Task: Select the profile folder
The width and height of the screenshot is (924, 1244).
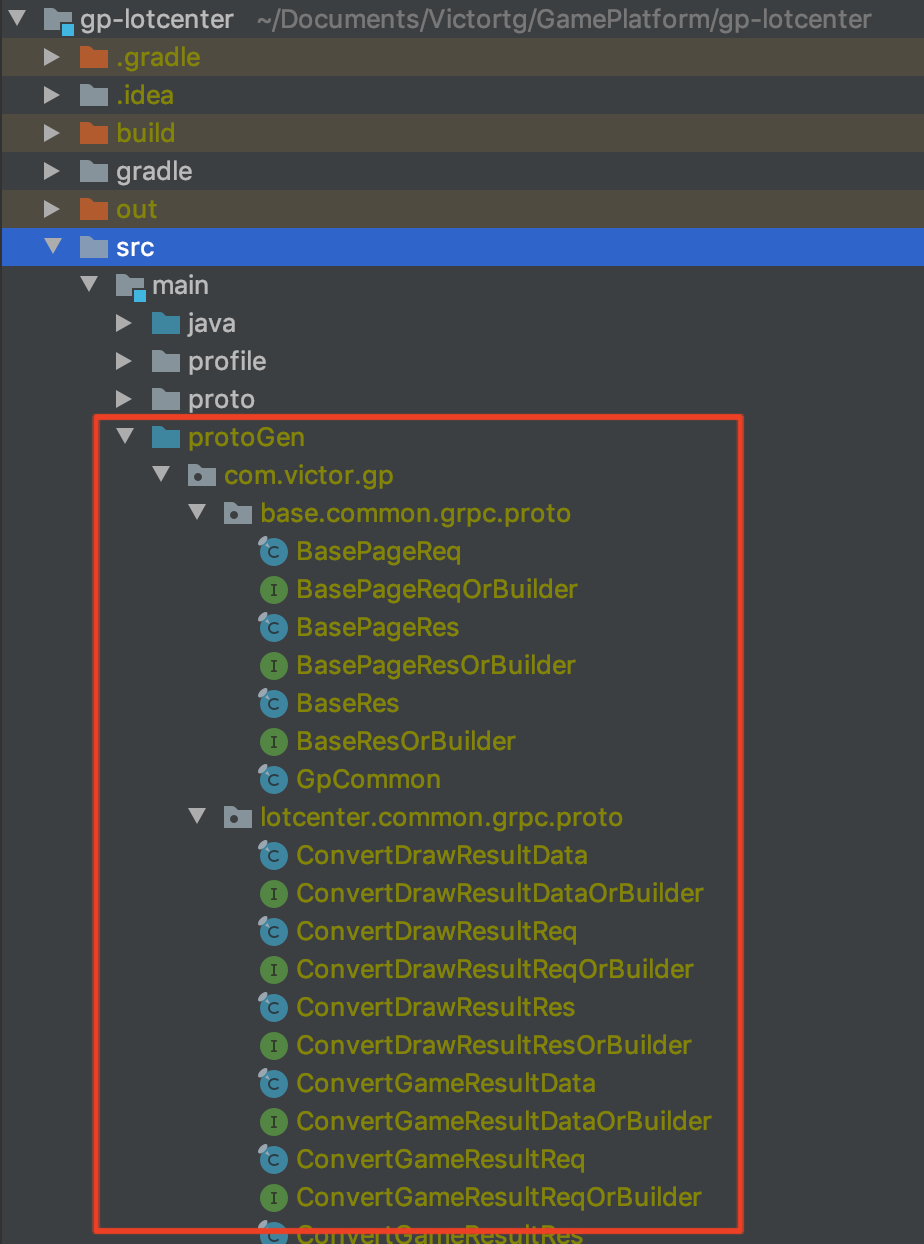Action: pyautogui.click(x=227, y=362)
